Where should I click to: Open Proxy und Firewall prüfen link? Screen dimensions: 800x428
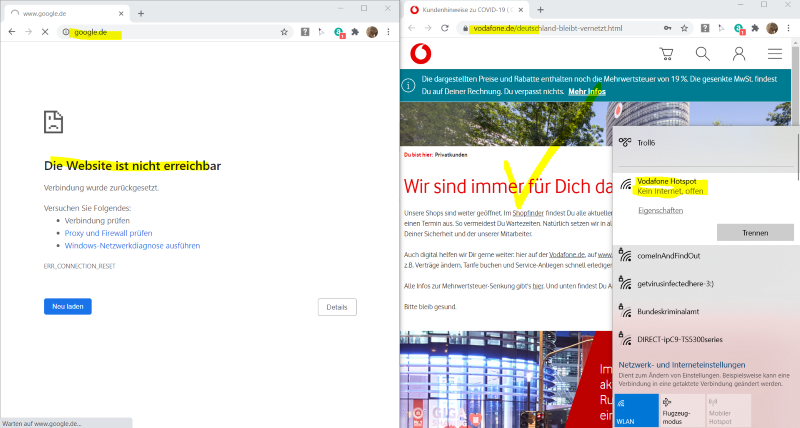tap(108, 233)
